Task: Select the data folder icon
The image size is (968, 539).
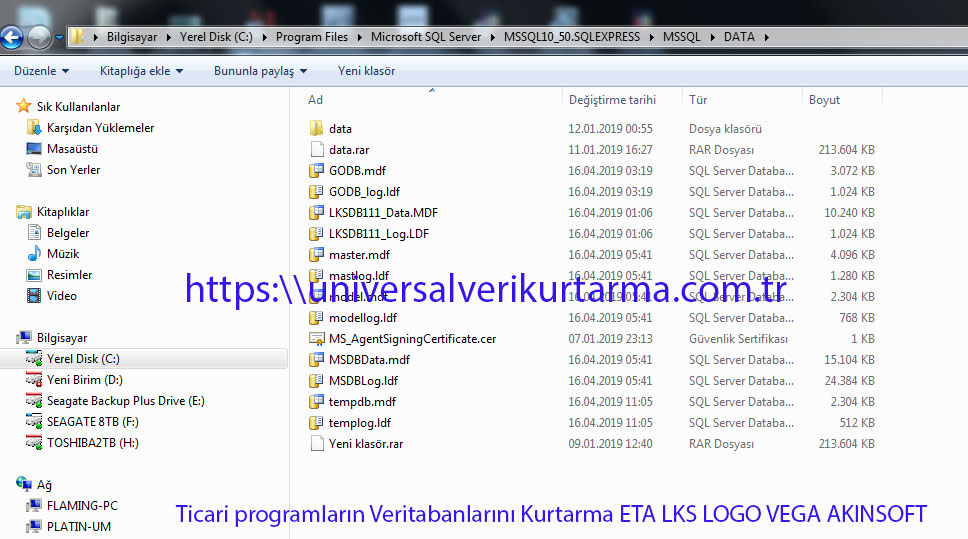Action: [x=316, y=128]
